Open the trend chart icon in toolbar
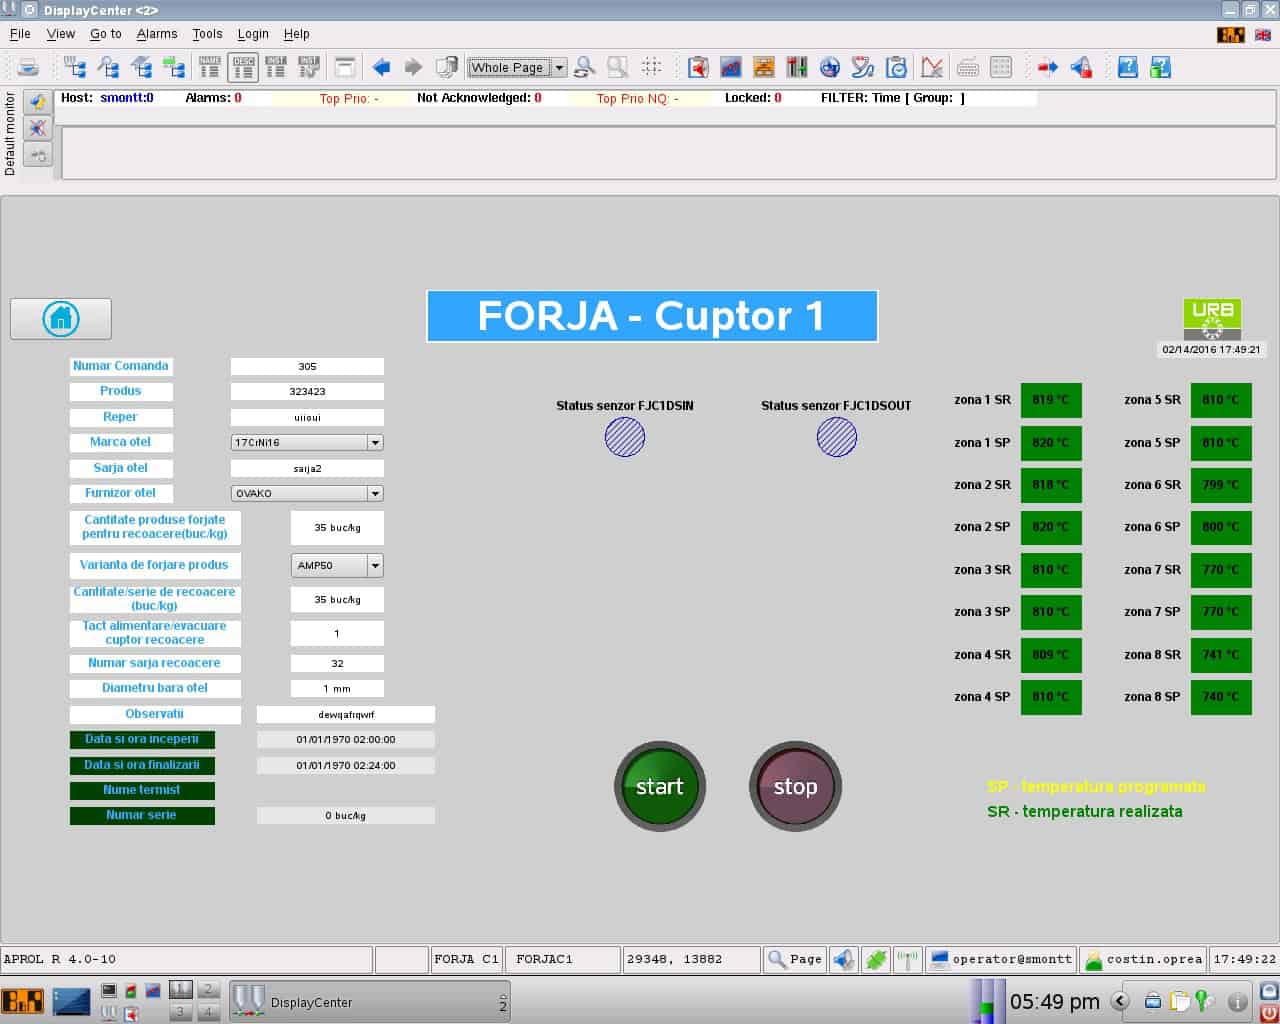 click(x=731, y=67)
